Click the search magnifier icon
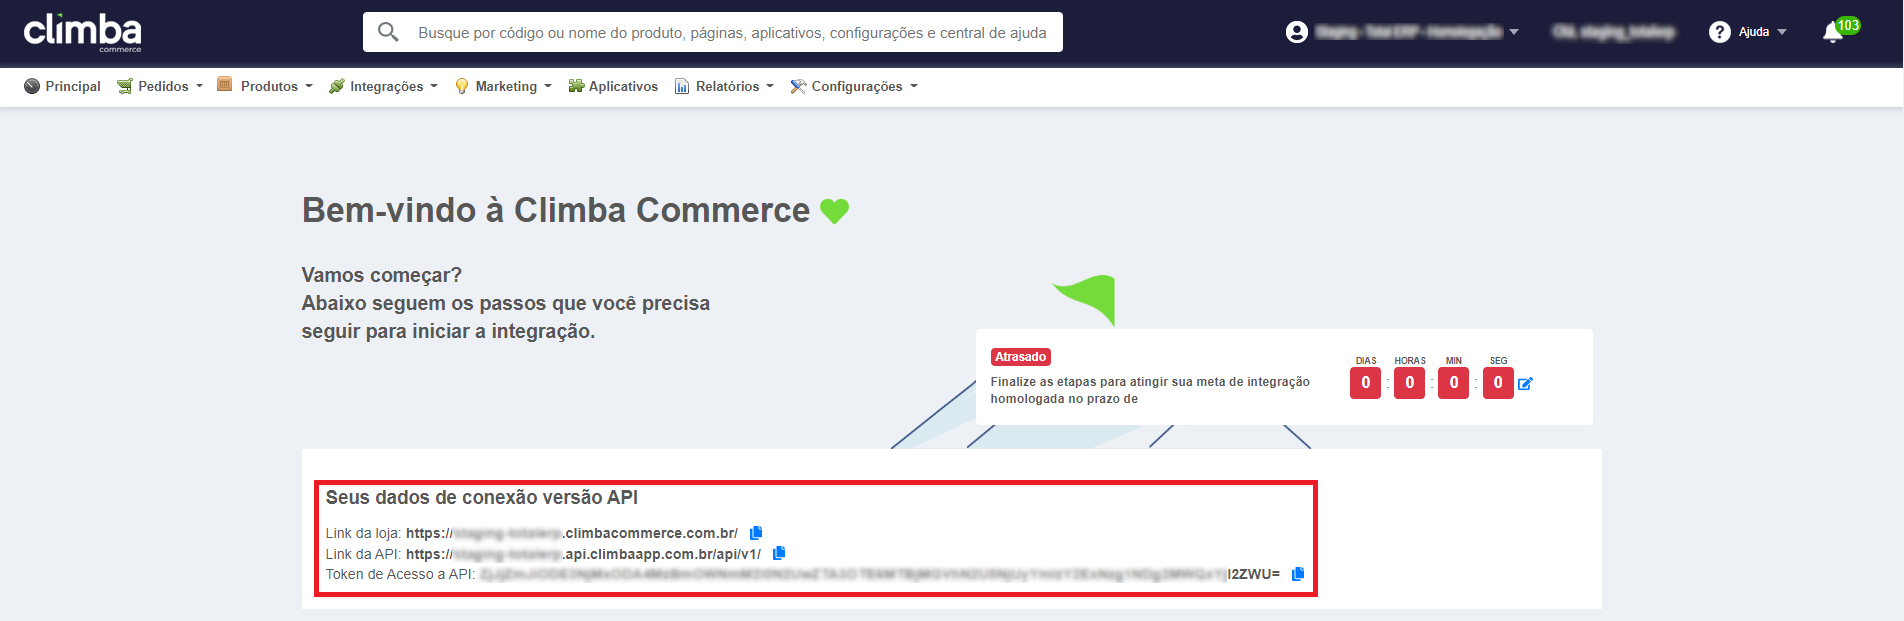The image size is (1904, 621). click(x=388, y=32)
